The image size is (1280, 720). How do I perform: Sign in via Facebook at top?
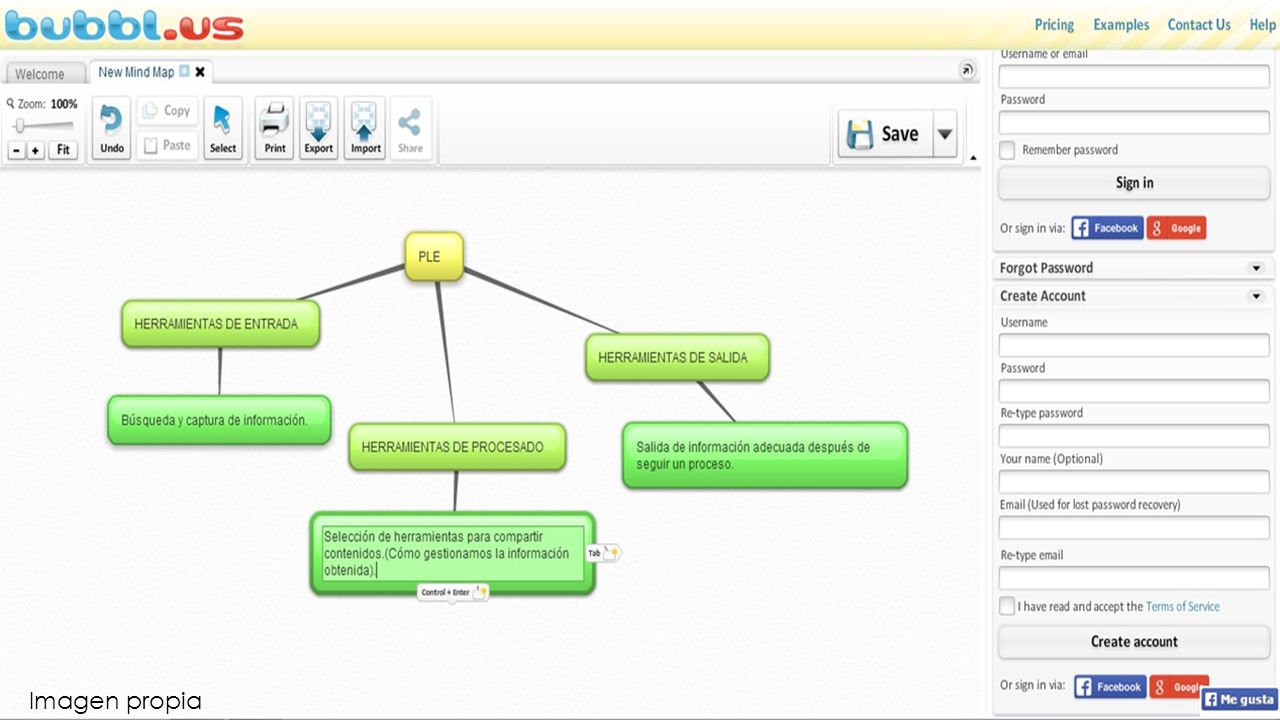coord(1107,228)
